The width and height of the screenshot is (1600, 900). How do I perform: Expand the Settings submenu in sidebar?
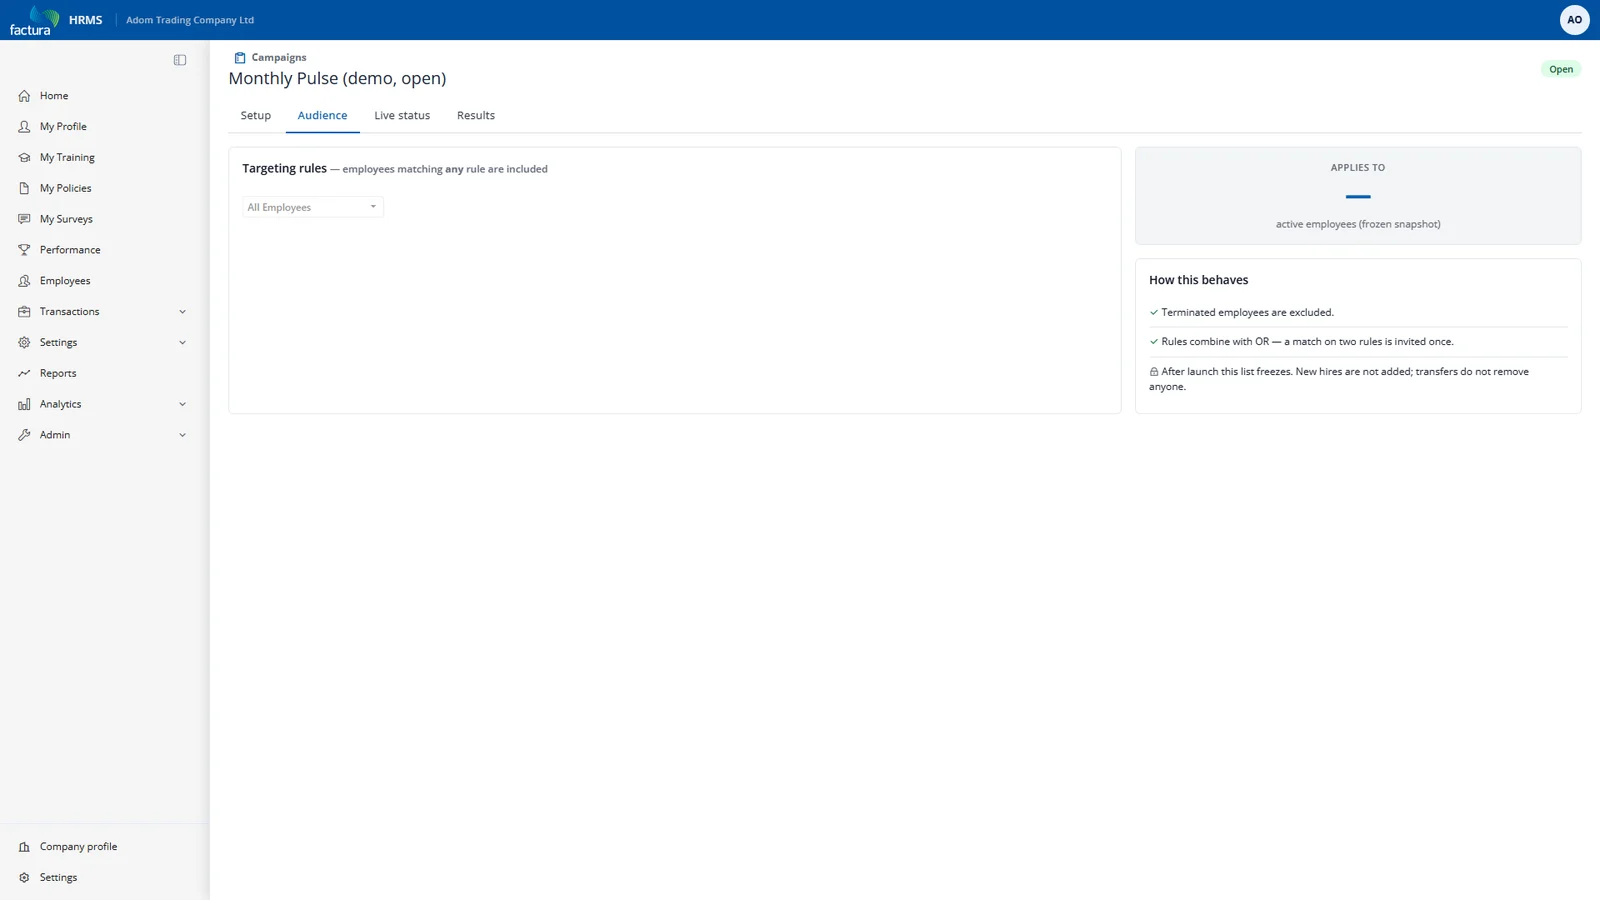pyautogui.click(x=182, y=343)
